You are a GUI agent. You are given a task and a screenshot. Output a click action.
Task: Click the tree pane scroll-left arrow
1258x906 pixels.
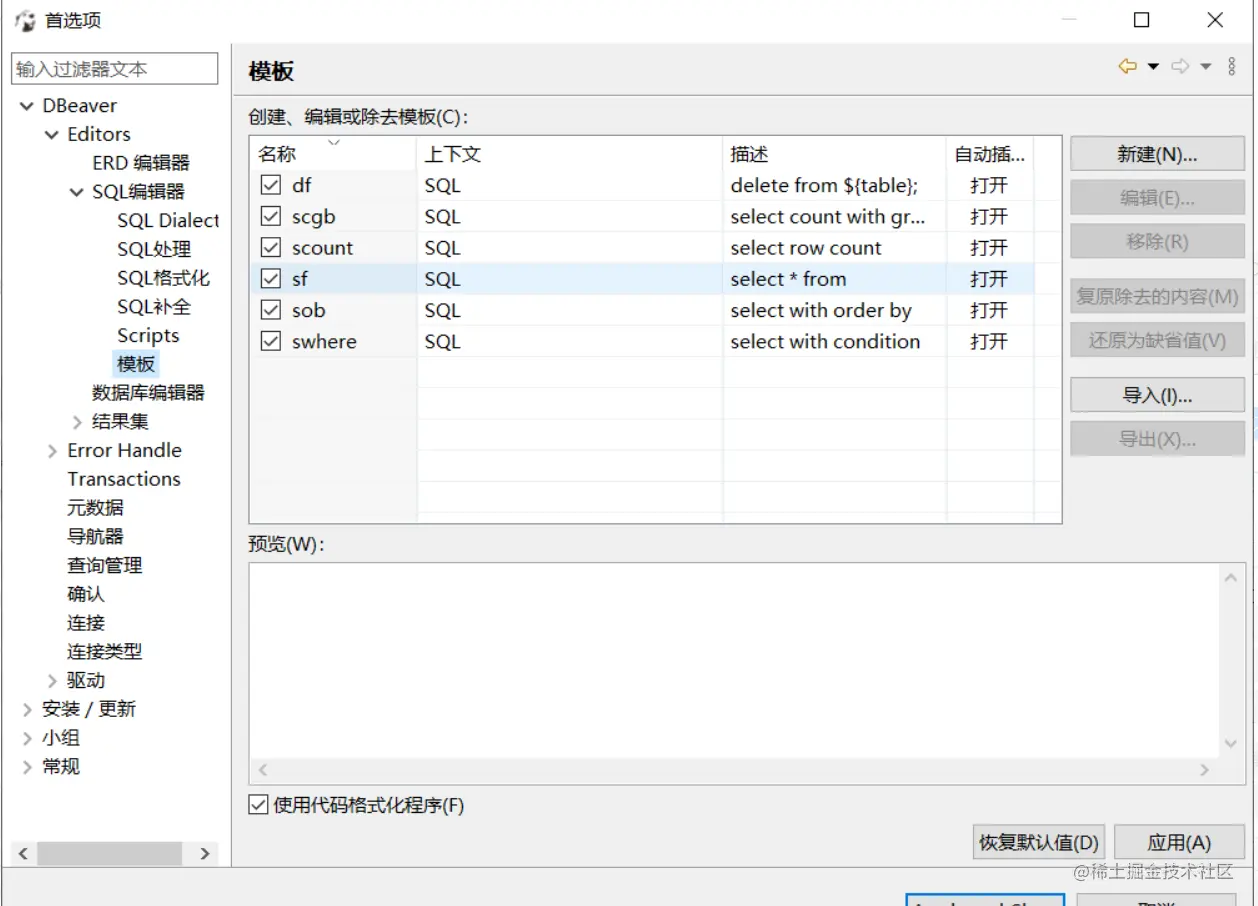23,854
